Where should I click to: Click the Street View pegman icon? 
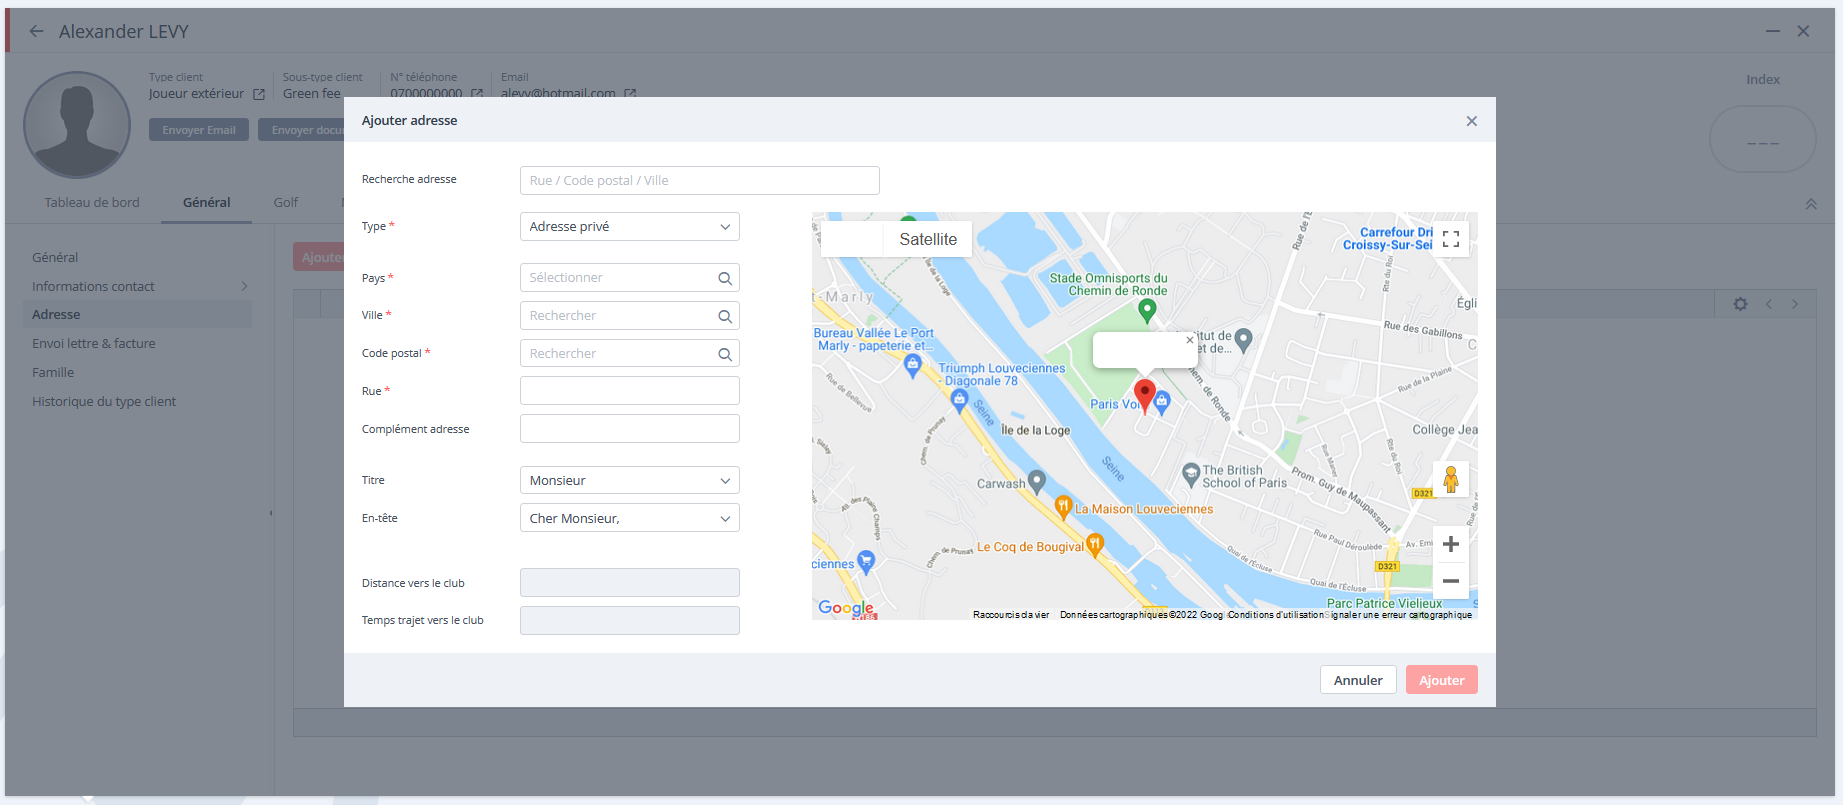coord(1451,480)
